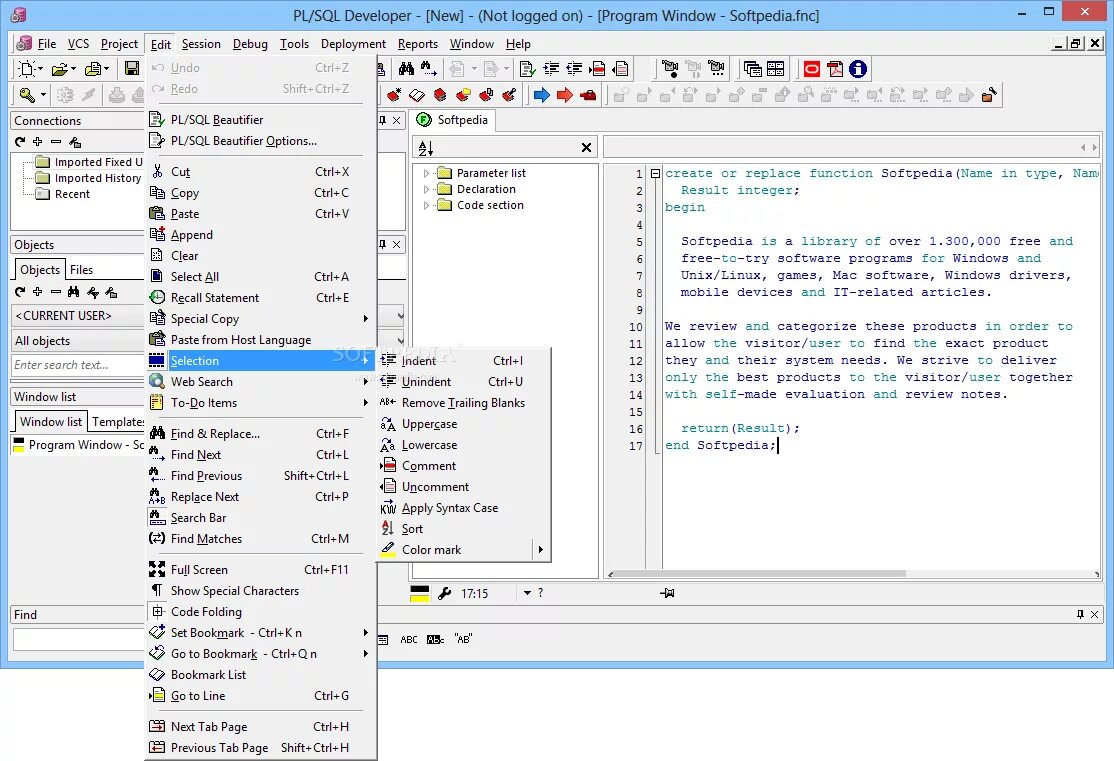This screenshot has height=761, width=1114.
Task: Click the Enter search text field
Action: coord(78,365)
